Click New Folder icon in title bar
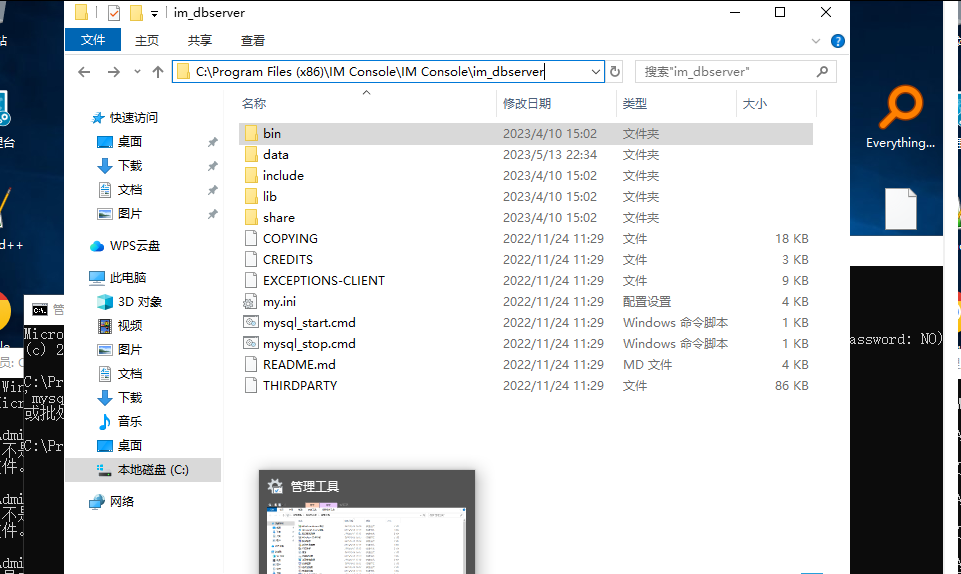Screen dimensions: 961x574 136,13
